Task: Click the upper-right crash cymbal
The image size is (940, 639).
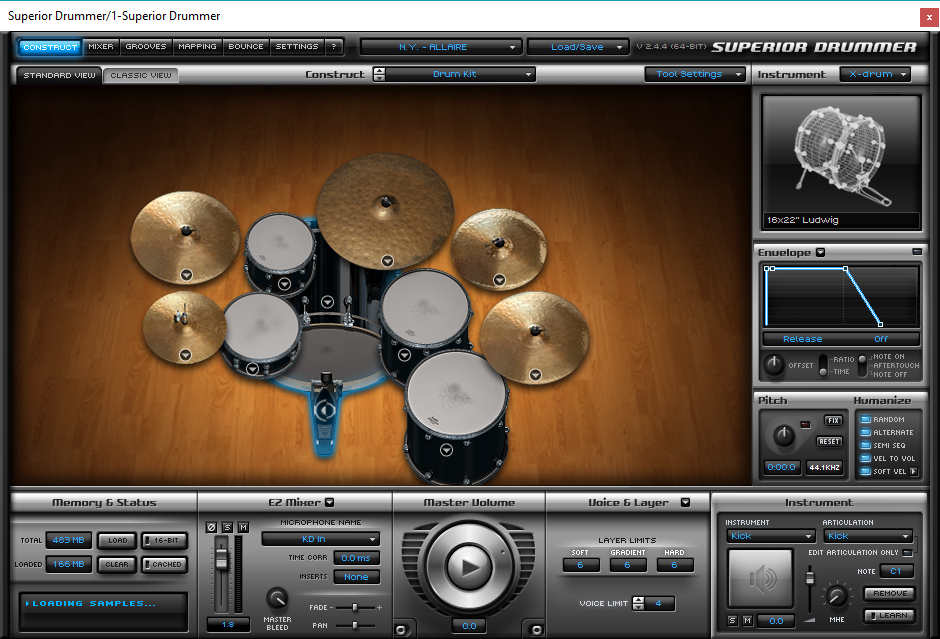Action: [x=498, y=247]
